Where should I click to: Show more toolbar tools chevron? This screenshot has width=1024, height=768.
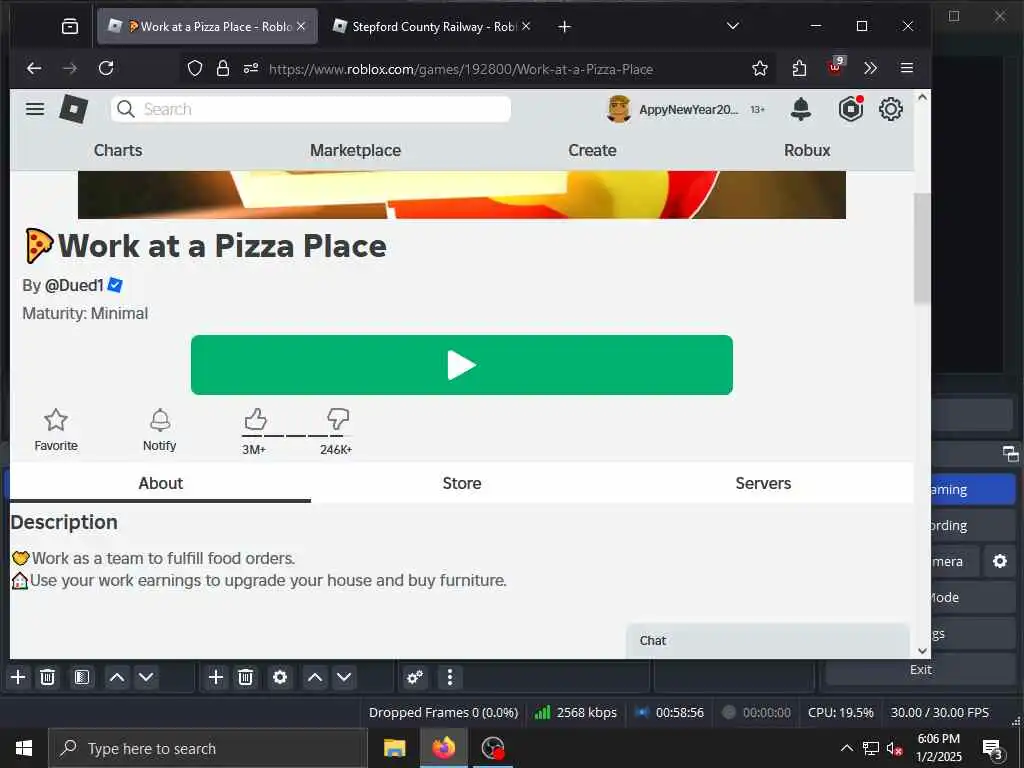pyautogui.click(x=870, y=69)
